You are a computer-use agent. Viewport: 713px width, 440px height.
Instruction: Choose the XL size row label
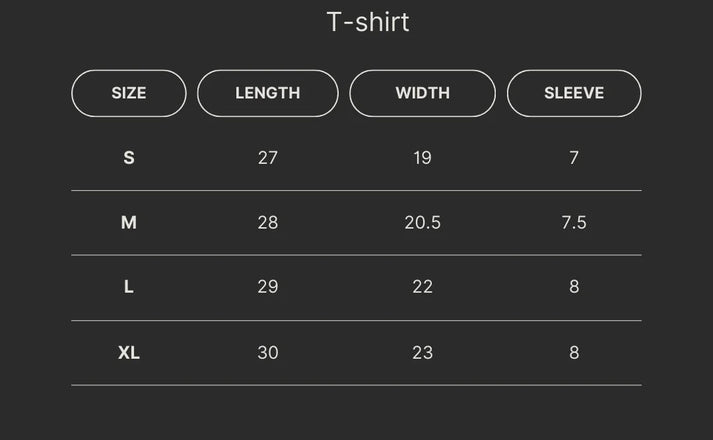tap(129, 353)
